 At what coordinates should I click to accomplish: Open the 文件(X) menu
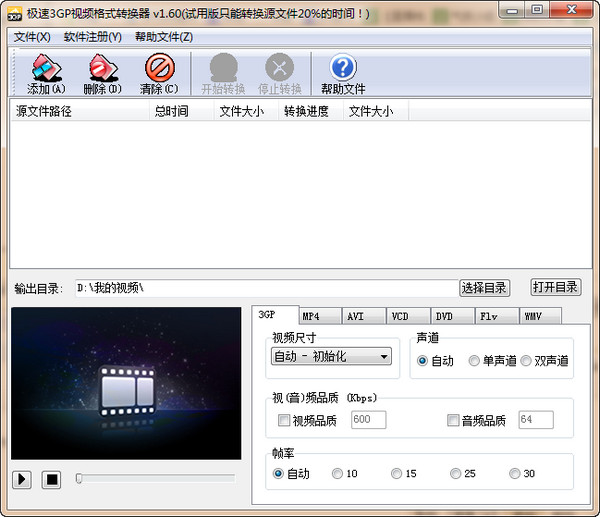(x=32, y=37)
